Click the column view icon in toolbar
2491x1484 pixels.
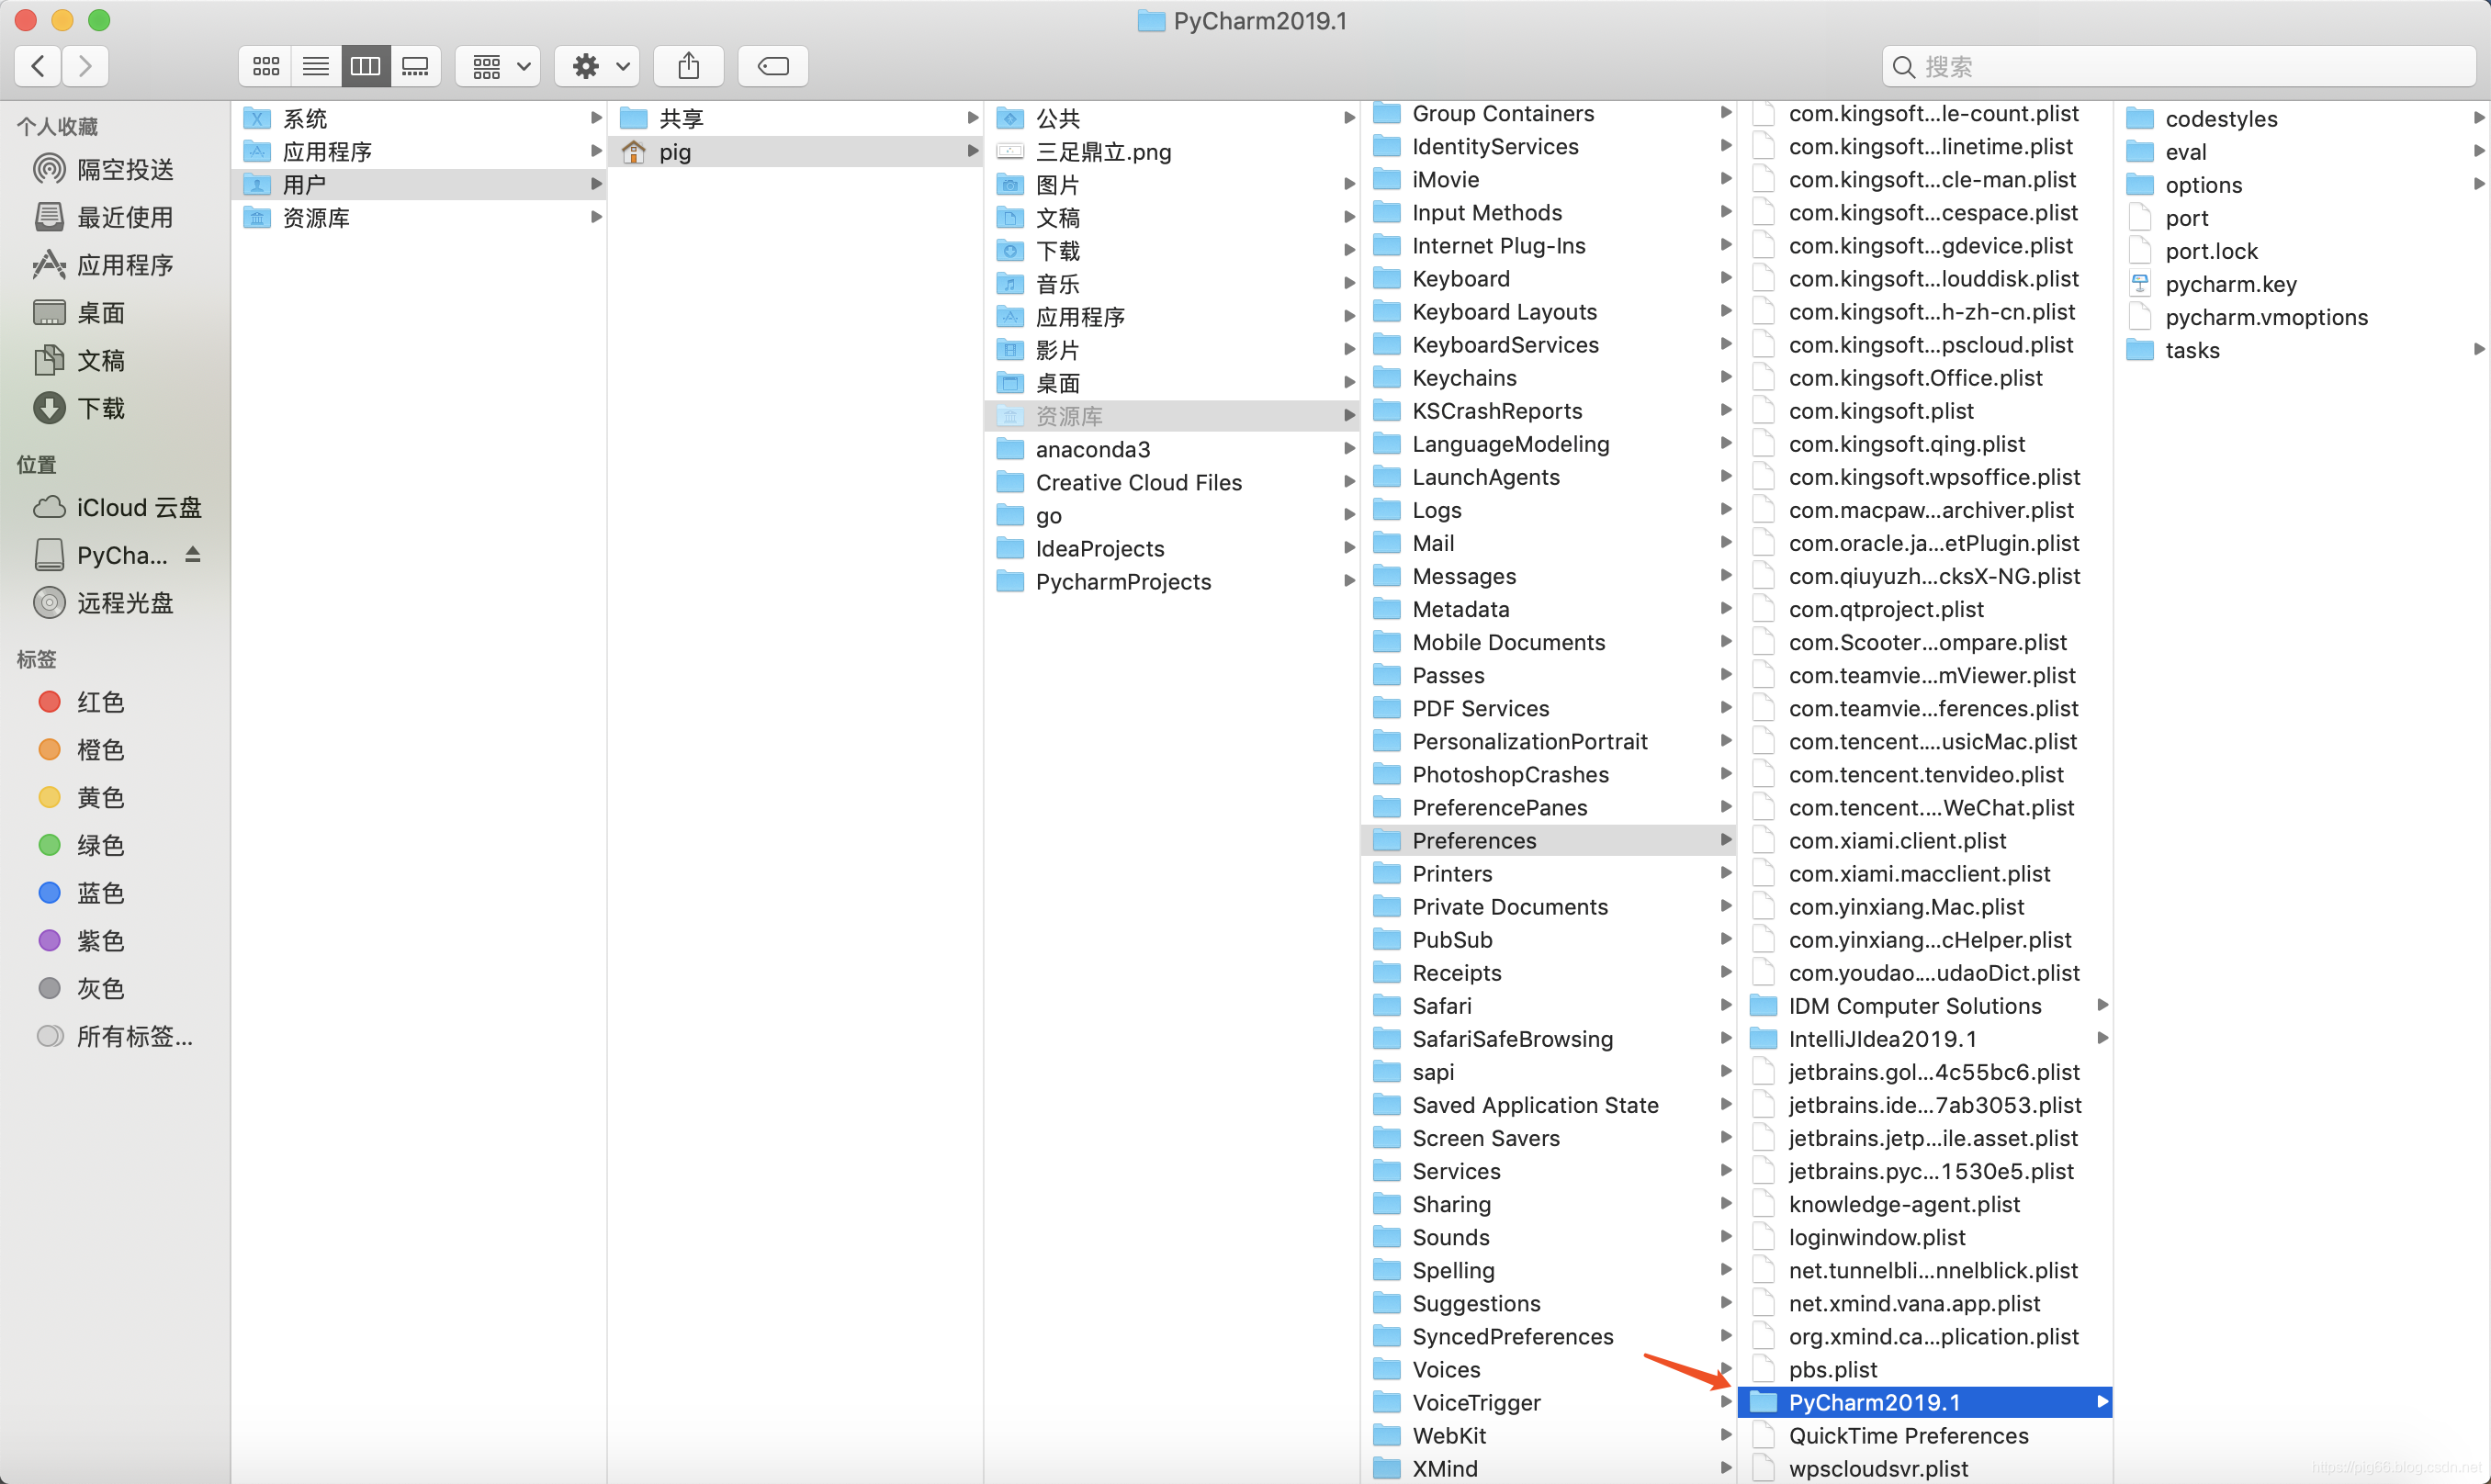pyautogui.click(x=367, y=65)
